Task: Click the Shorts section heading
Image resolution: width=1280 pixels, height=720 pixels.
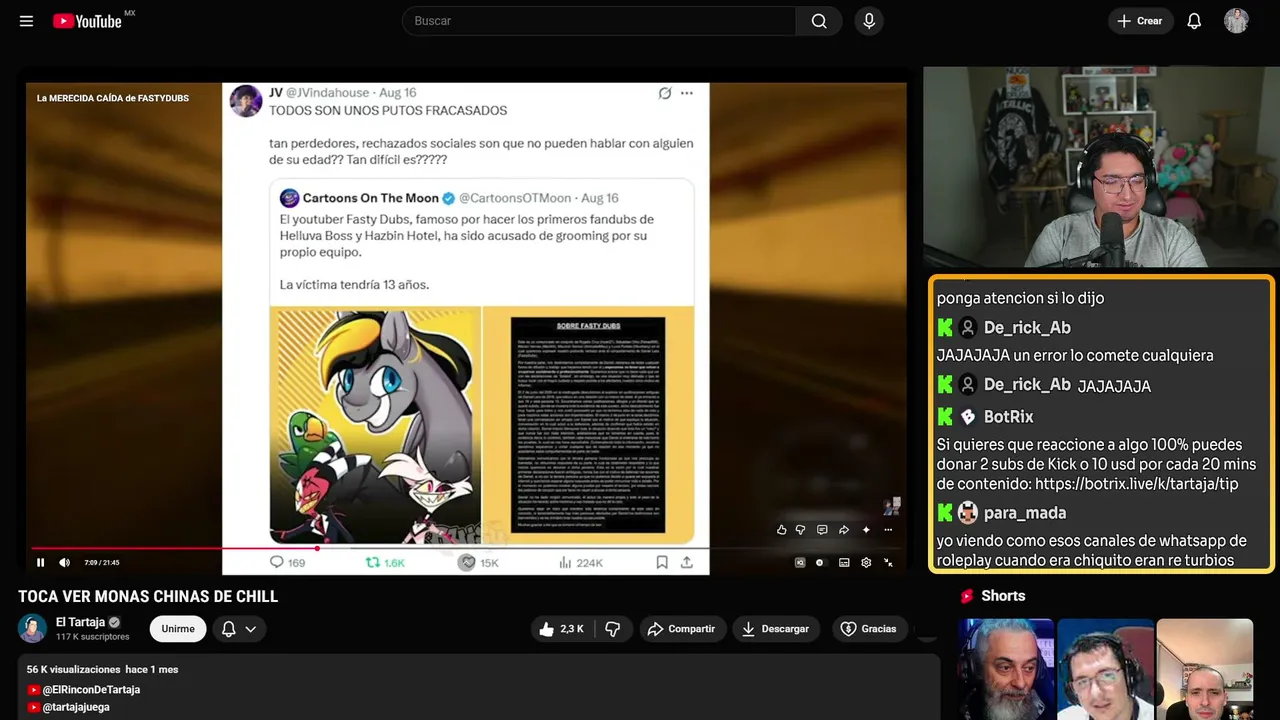Action: (x=1003, y=596)
